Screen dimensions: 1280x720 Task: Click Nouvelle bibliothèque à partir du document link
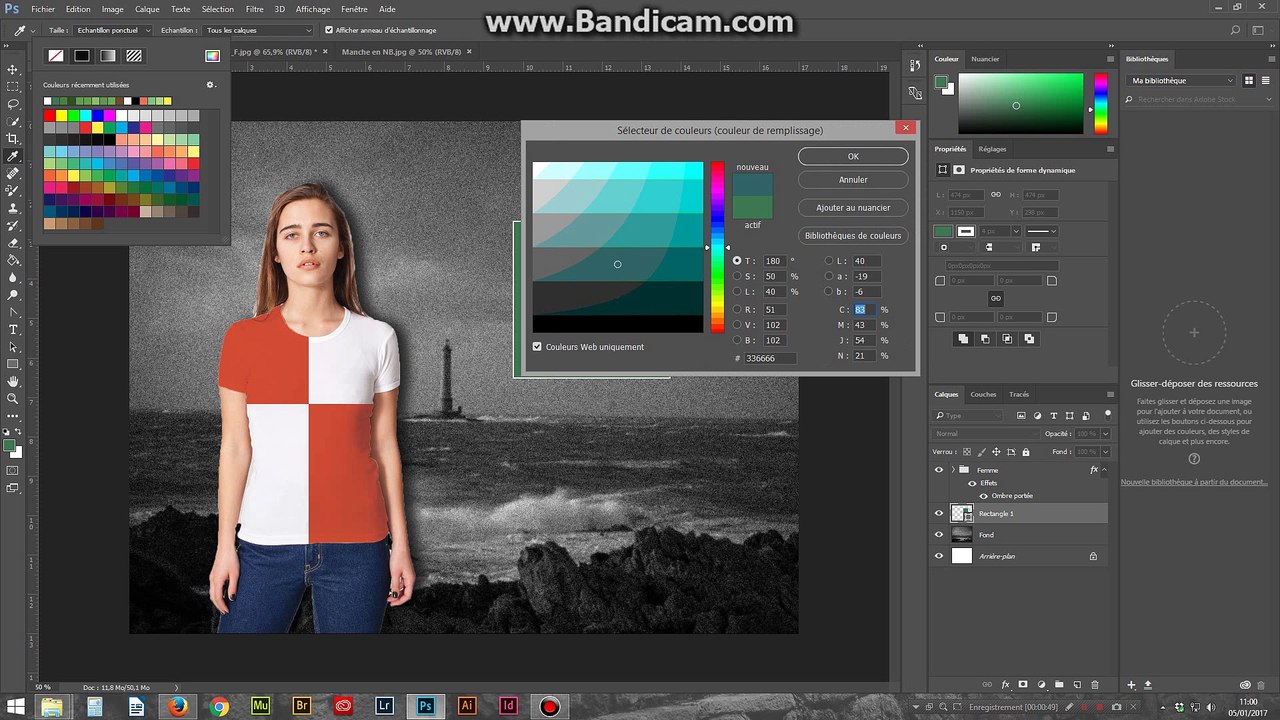tap(1194, 482)
